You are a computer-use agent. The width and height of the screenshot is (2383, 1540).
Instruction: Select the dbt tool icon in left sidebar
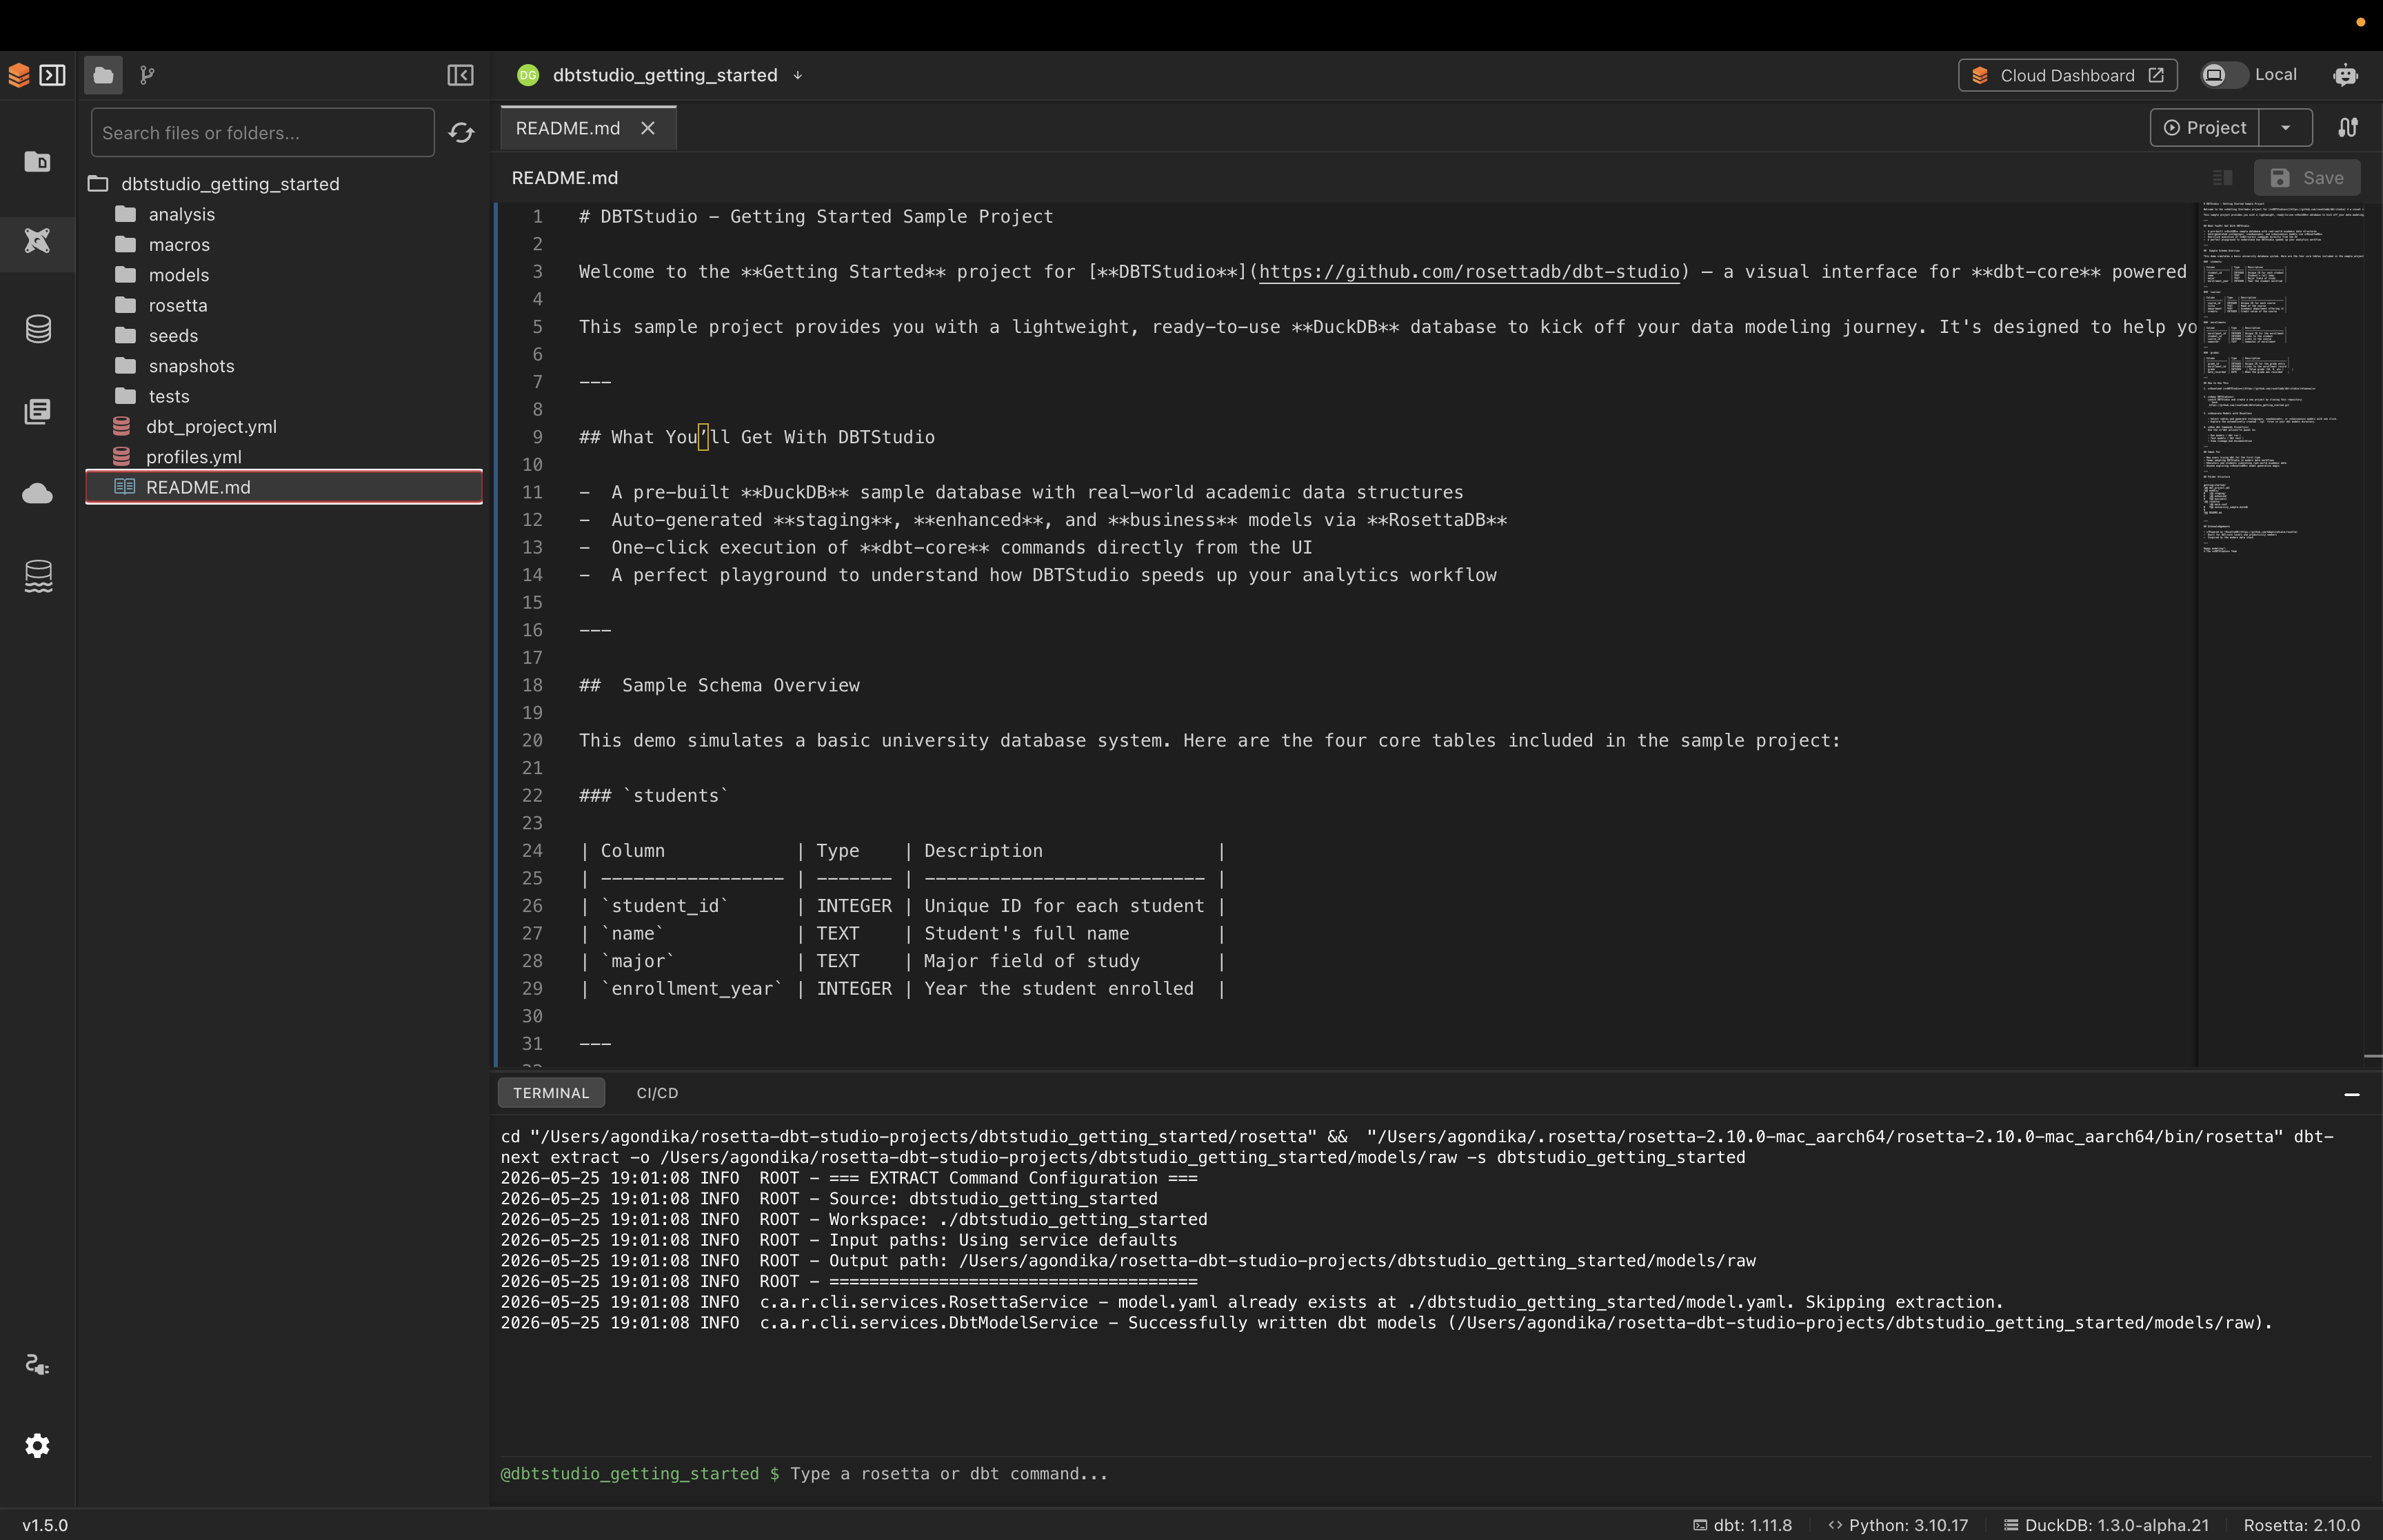(38, 241)
